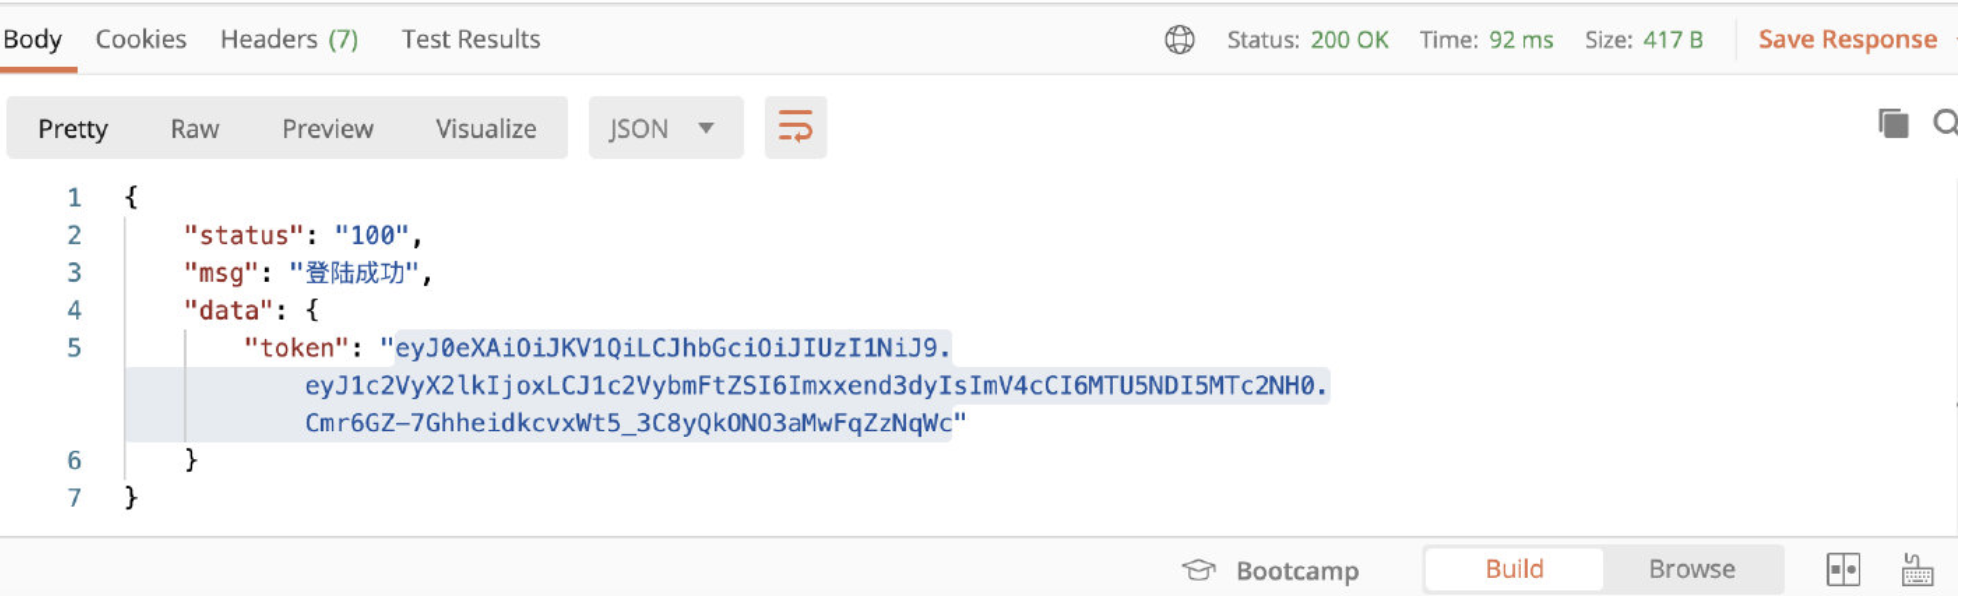
Task: Open search in response magnifier icon
Action: [x=1945, y=123]
